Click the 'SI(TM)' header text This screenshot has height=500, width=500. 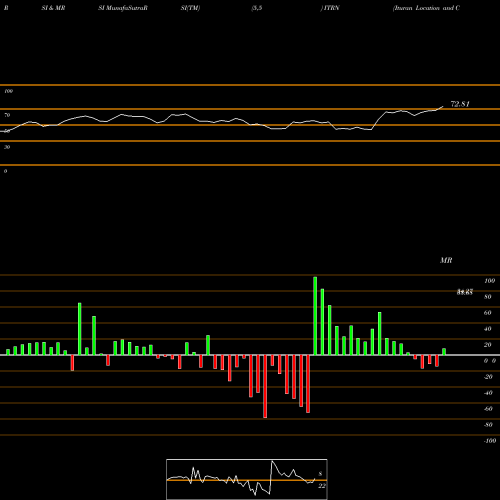click(190, 8)
